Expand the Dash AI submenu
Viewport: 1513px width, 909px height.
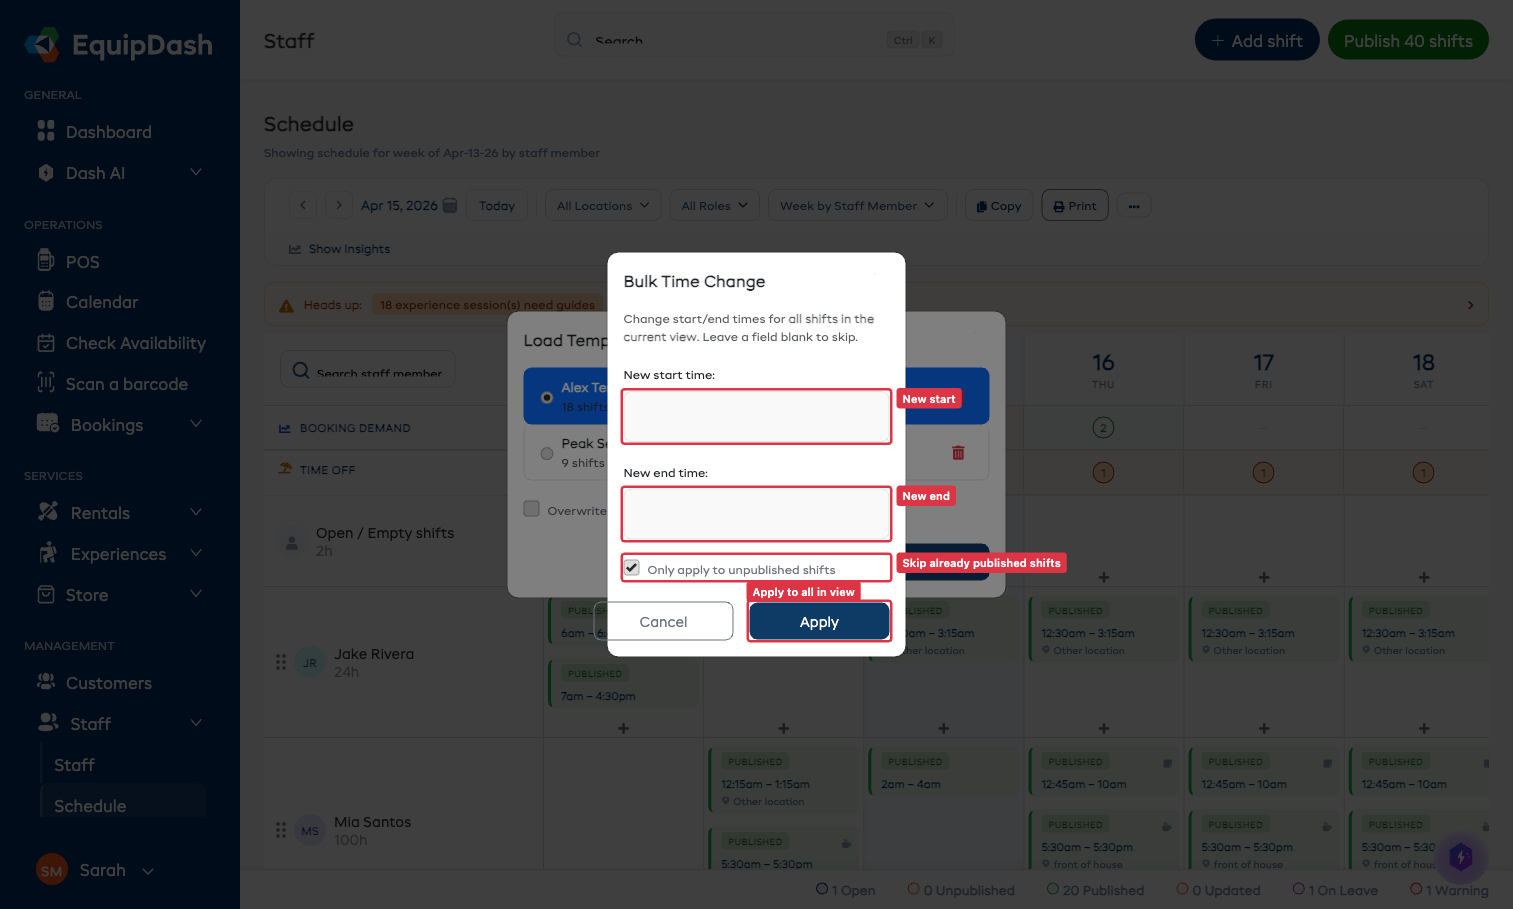pos(196,172)
